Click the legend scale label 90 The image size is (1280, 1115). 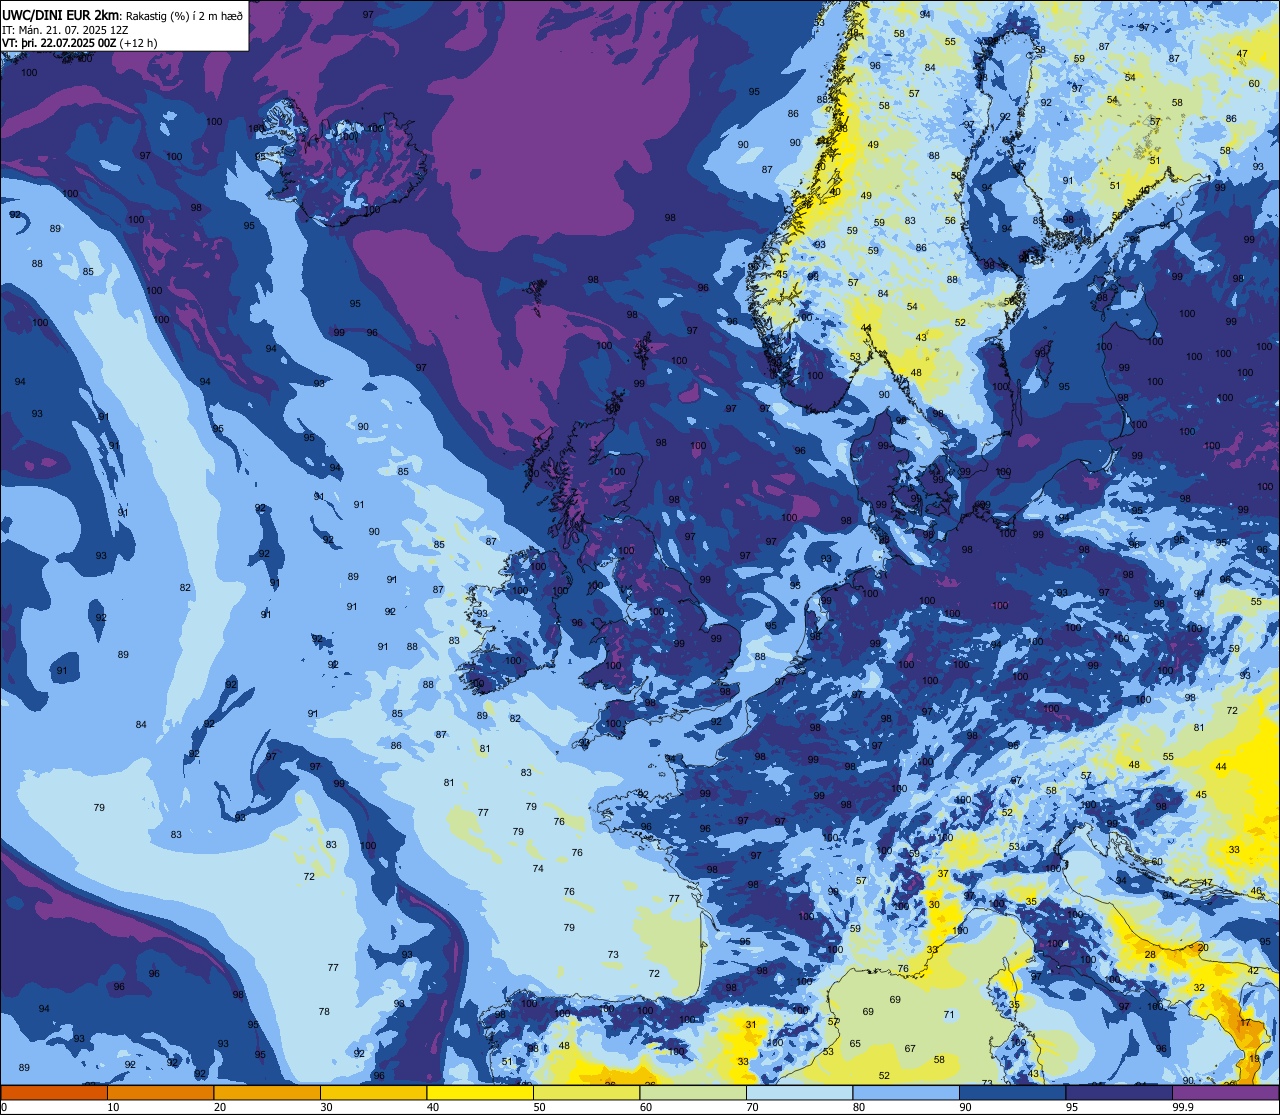click(x=965, y=1107)
